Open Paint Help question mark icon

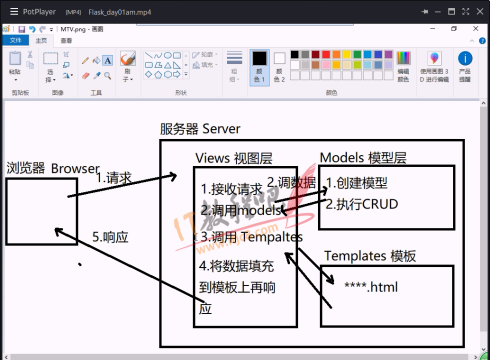pyautogui.click(x=482, y=41)
